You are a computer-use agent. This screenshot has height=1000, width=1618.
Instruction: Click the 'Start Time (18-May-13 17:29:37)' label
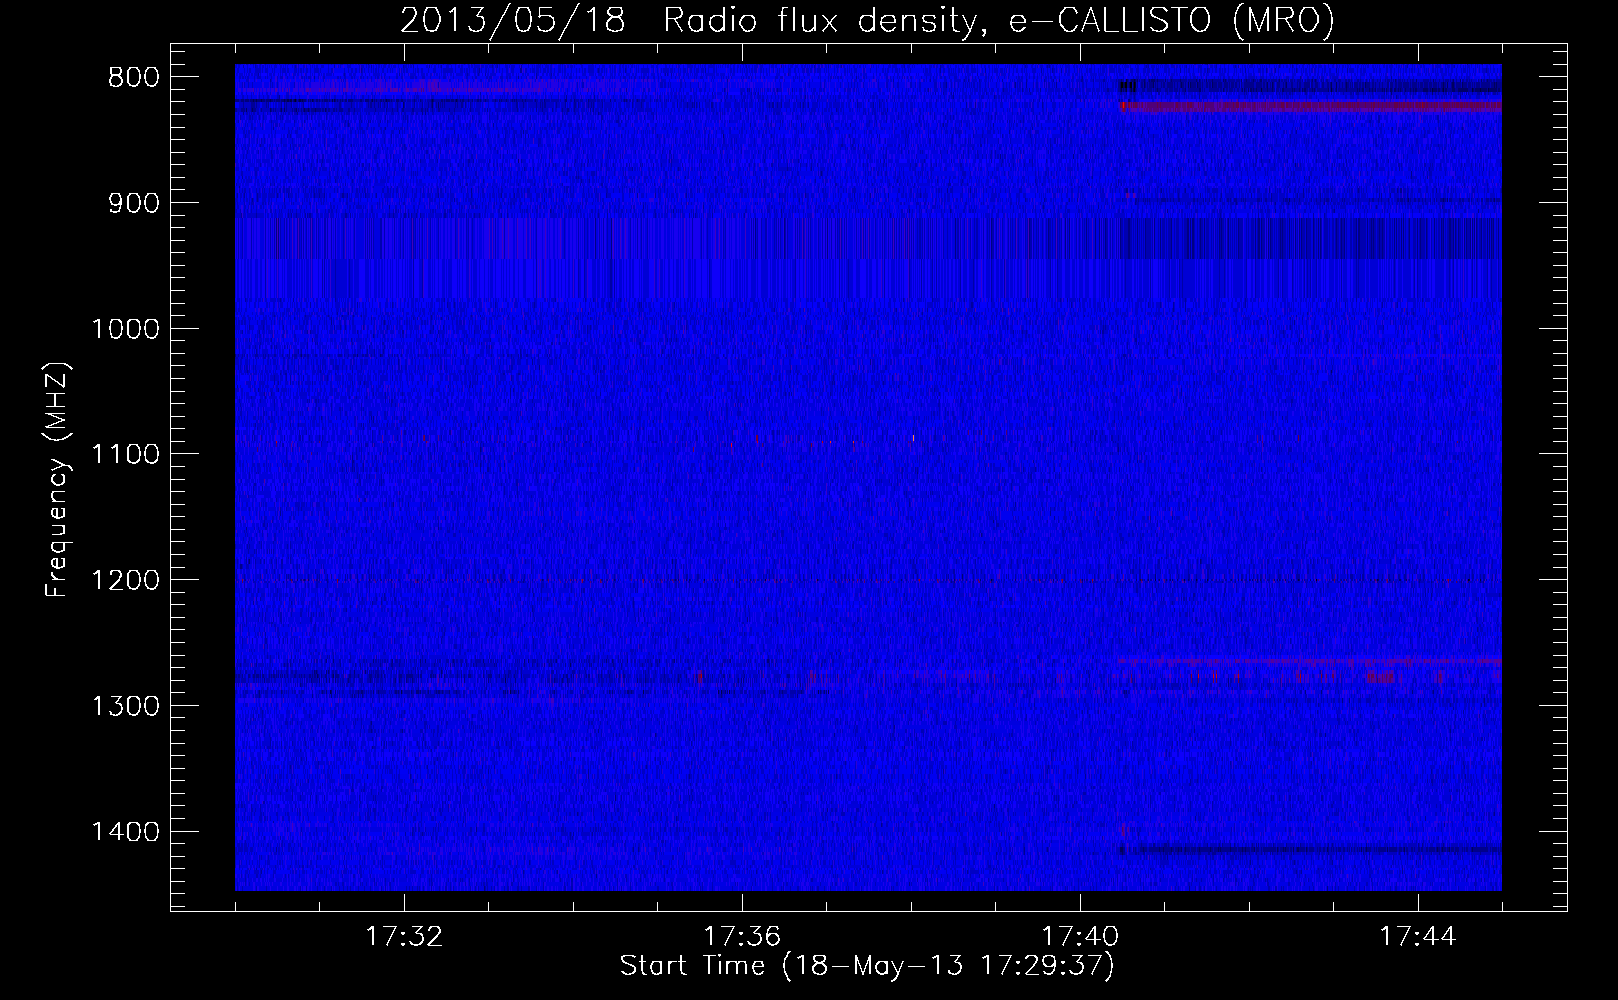click(867, 965)
